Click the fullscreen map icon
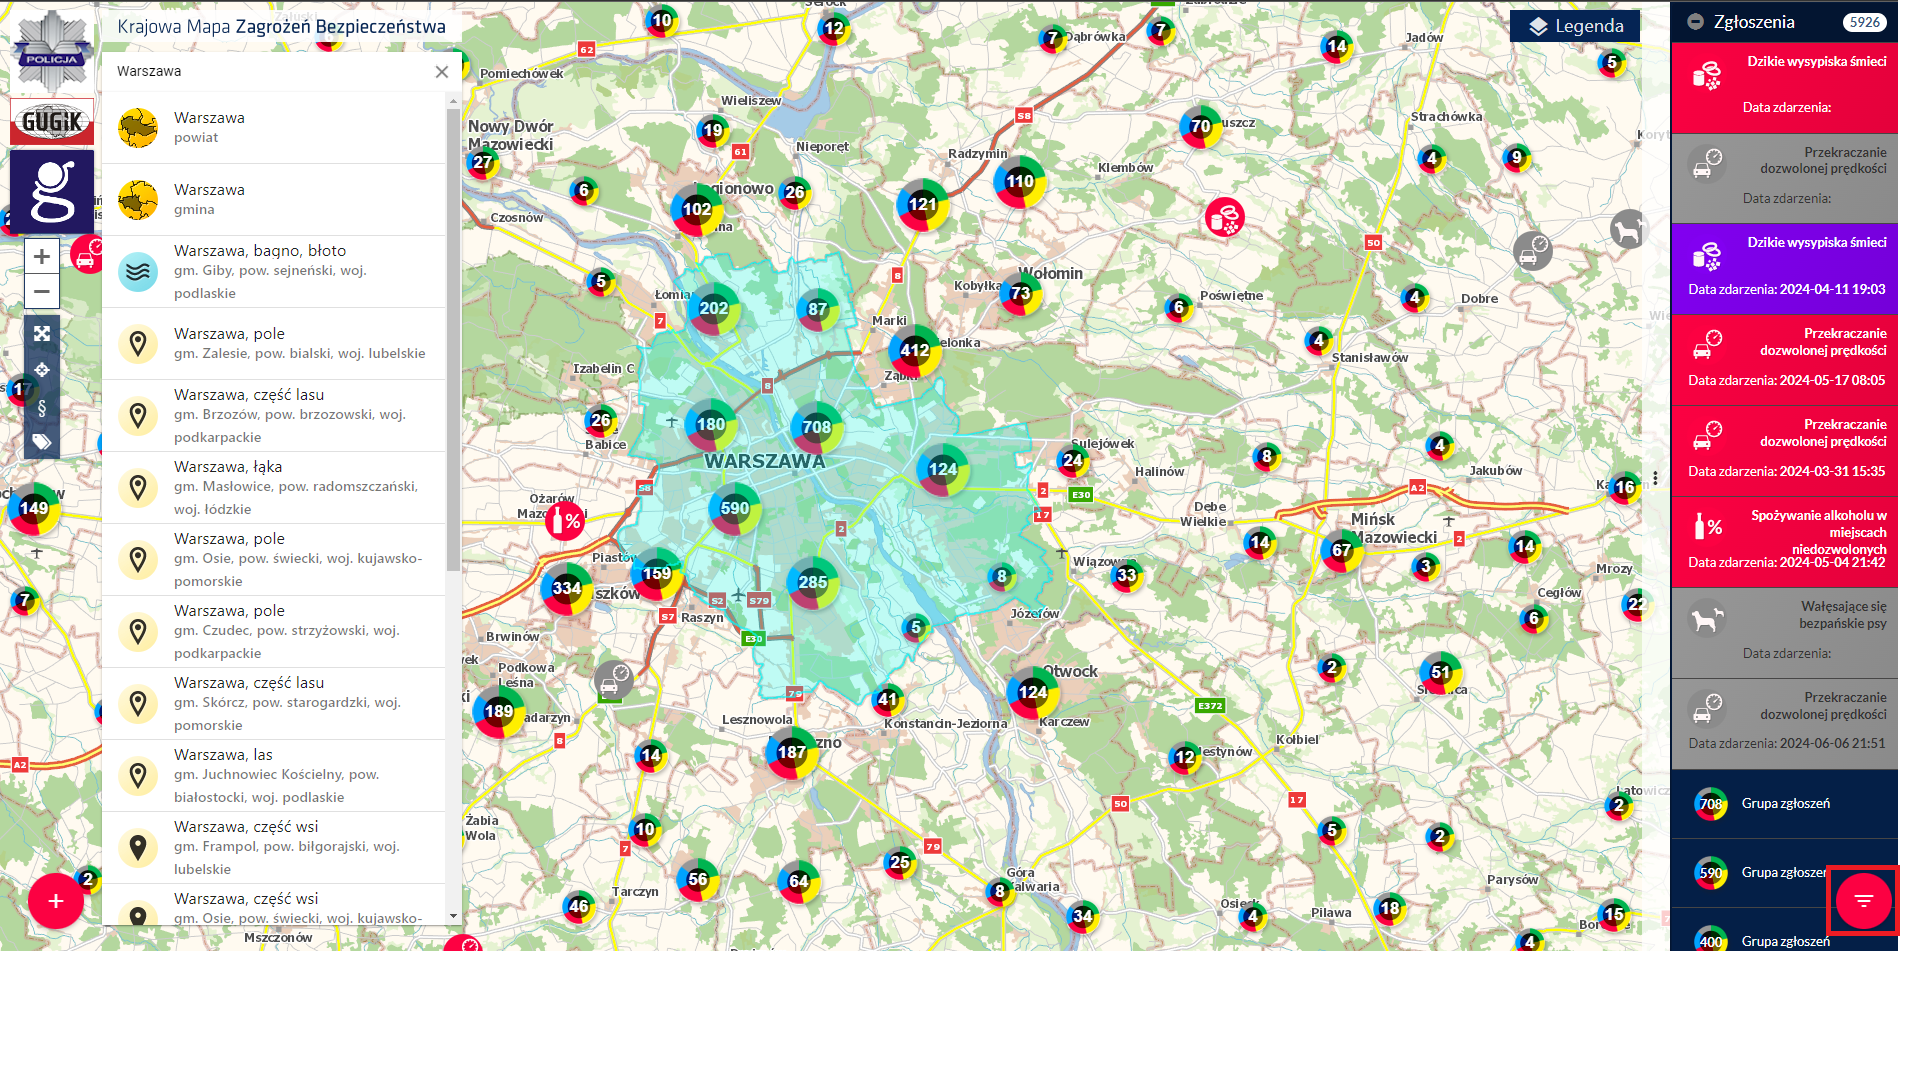 pyautogui.click(x=42, y=334)
